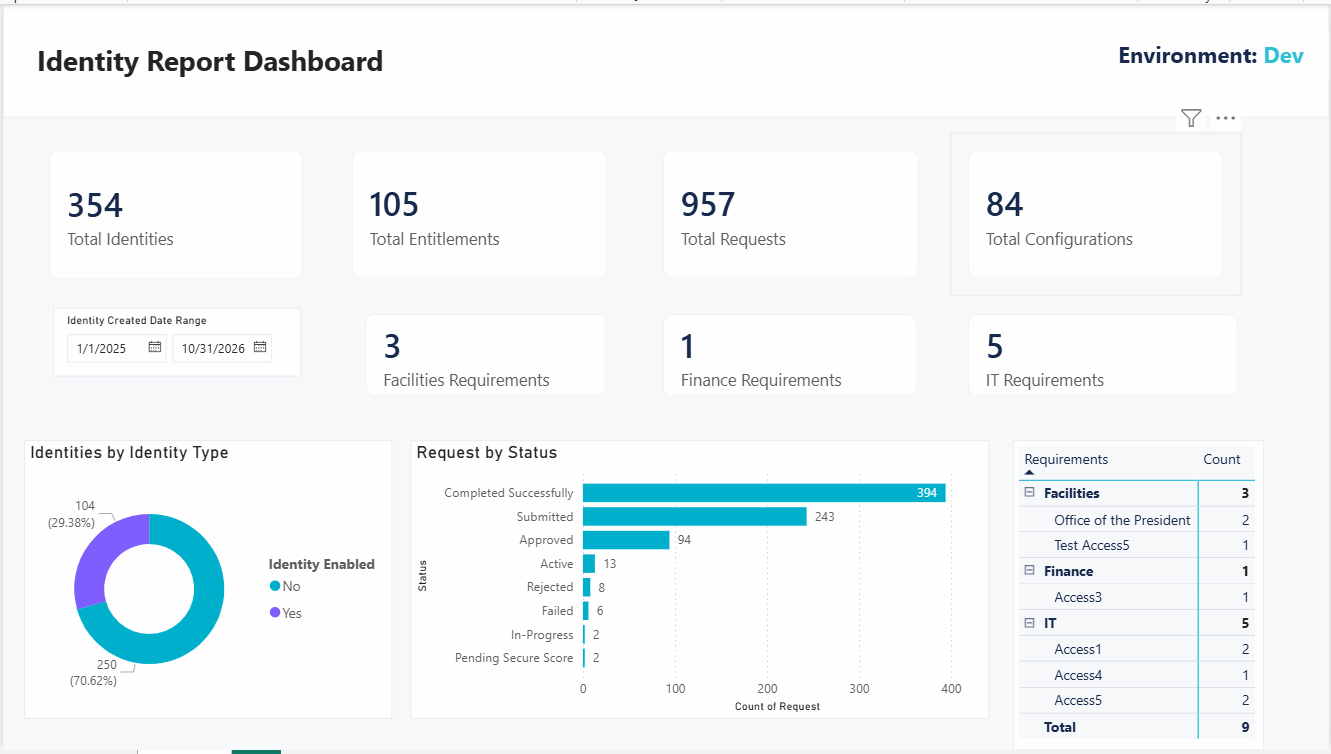Select the Total Identities card
The height and width of the screenshot is (754, 1331).
point(176,214)
